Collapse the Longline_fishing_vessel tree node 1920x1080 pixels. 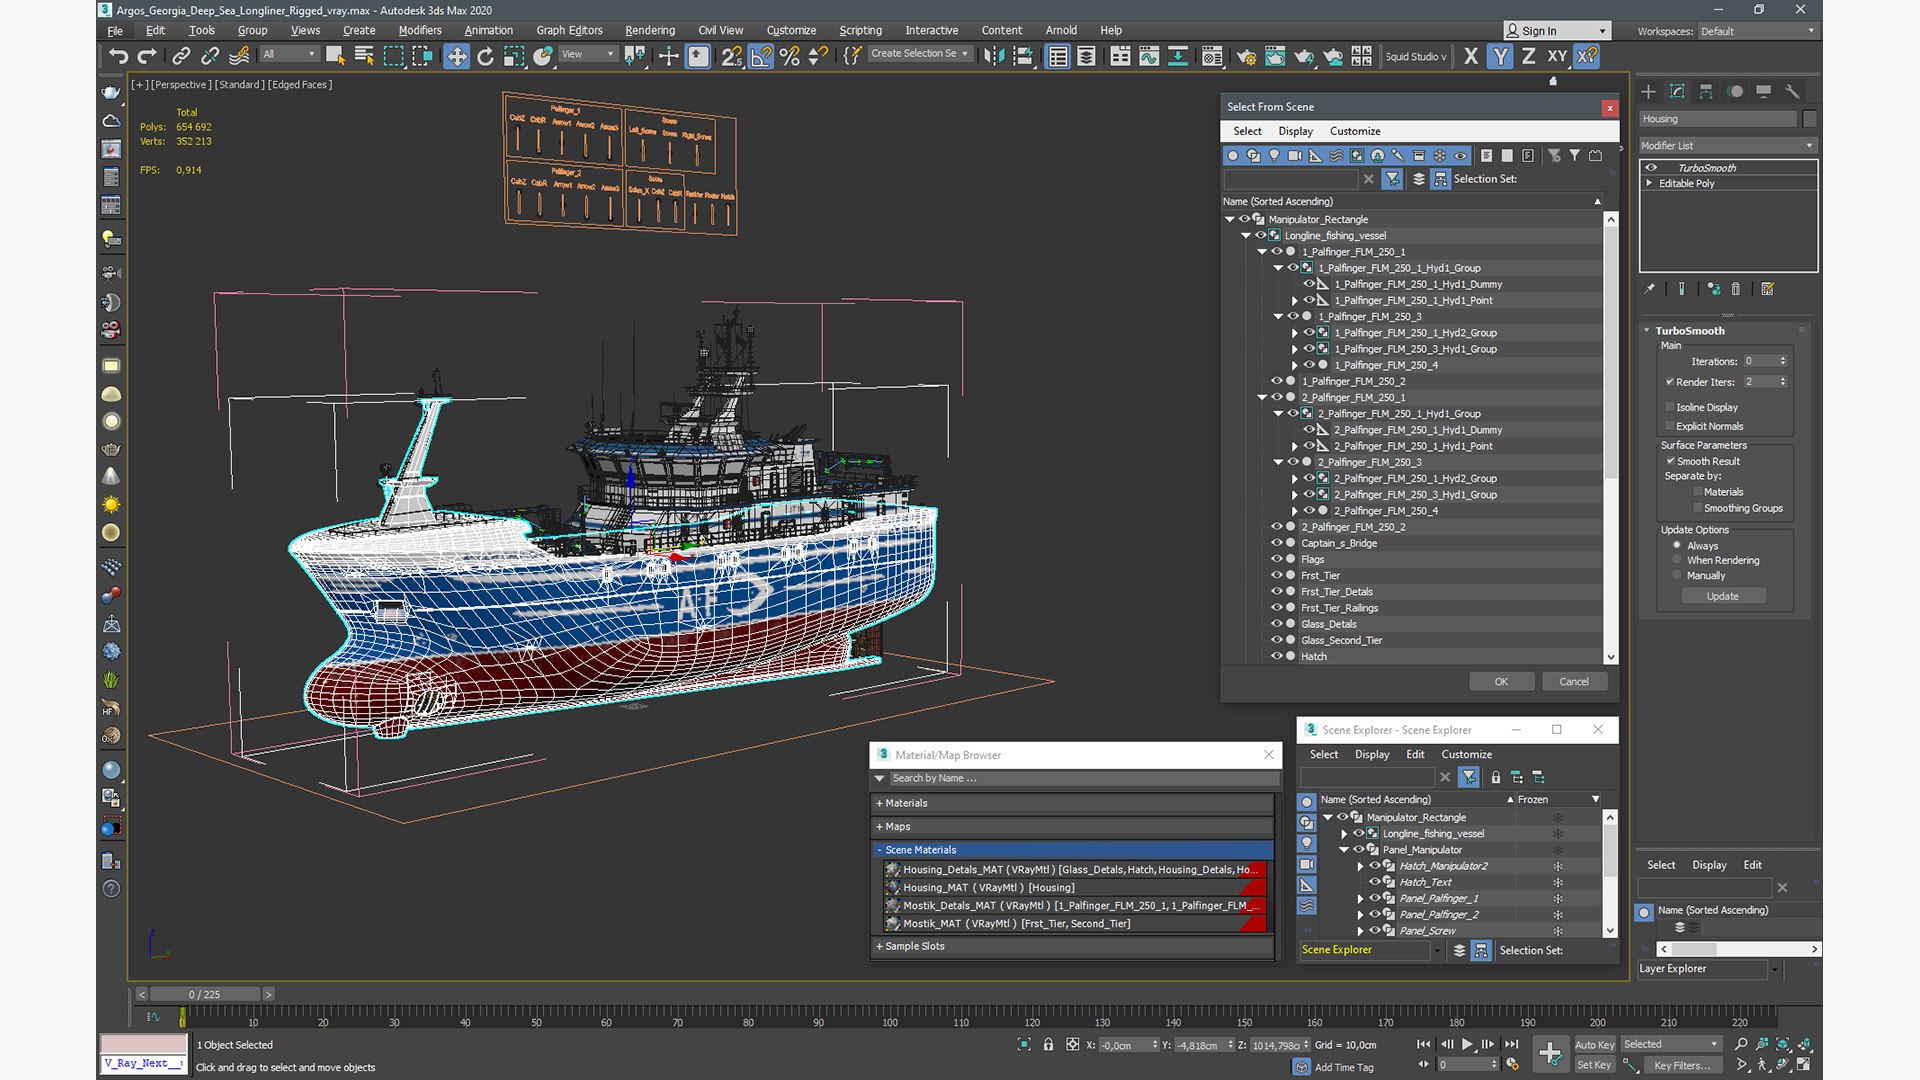1246,236
